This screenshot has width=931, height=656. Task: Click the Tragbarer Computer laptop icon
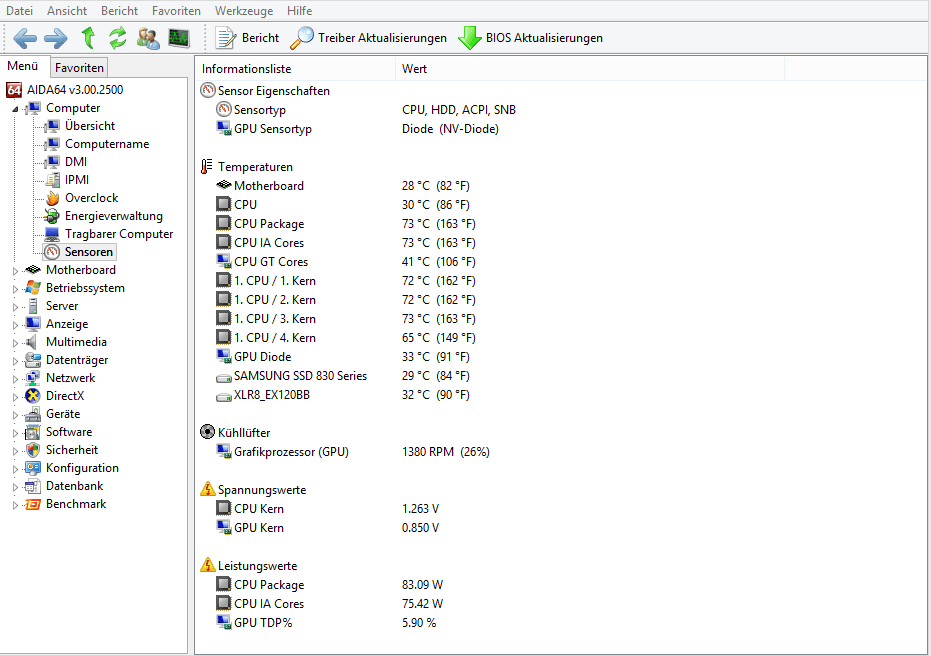(52, 234)
